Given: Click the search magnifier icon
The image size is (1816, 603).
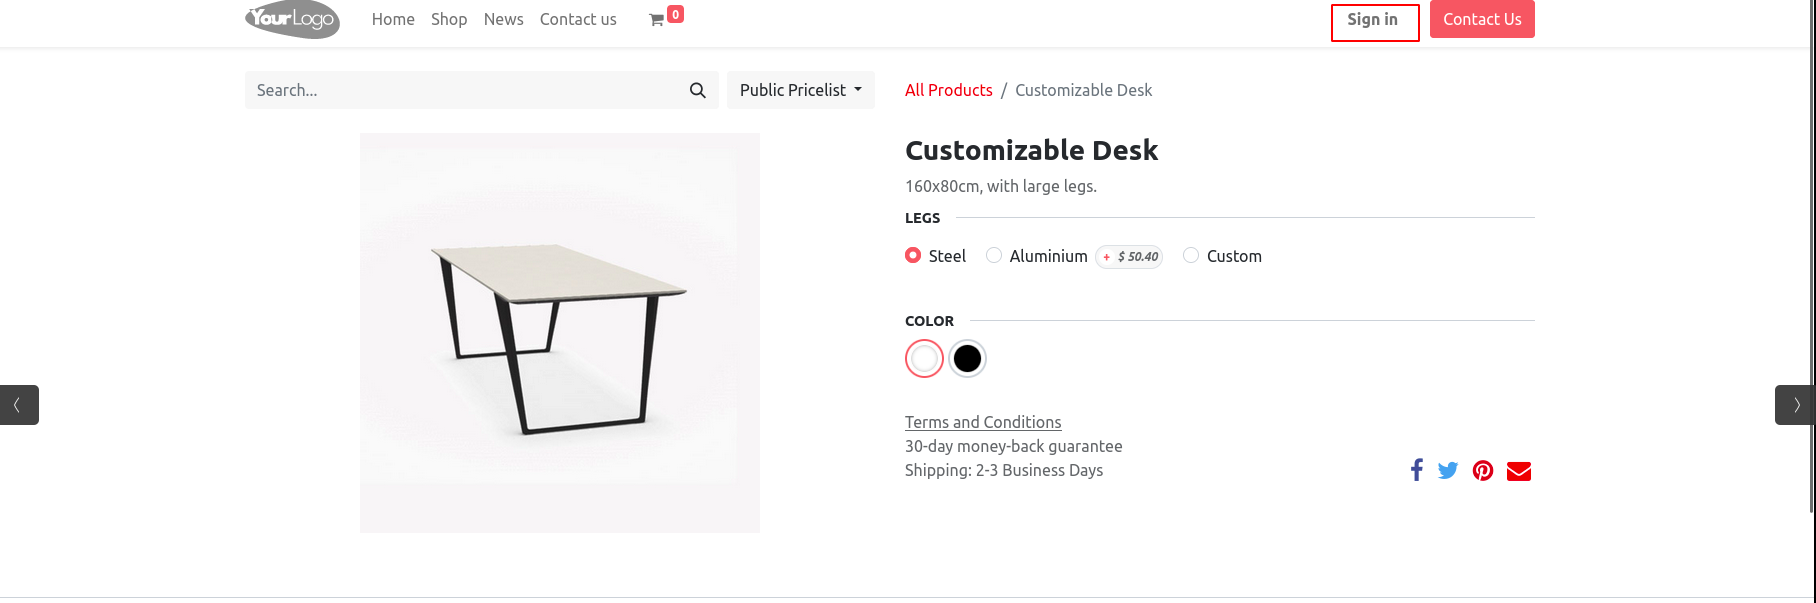Looking at the screenshot, I should coord(698,90).
